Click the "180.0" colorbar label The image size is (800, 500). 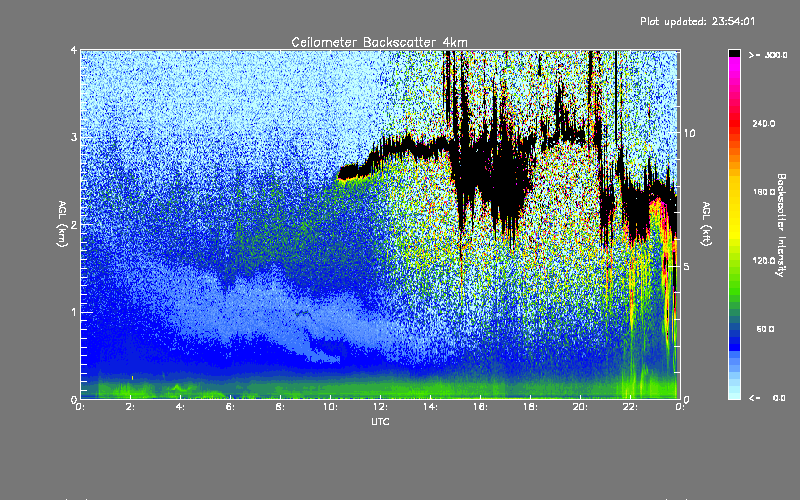764,192
